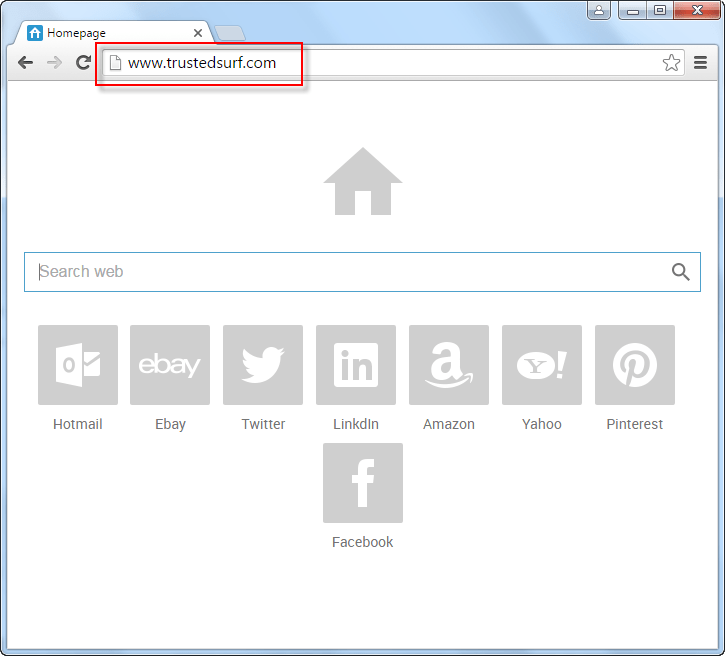
Task: Click the Homepage tab favicon
Action: pyautogui.click(x=35, y=33)
